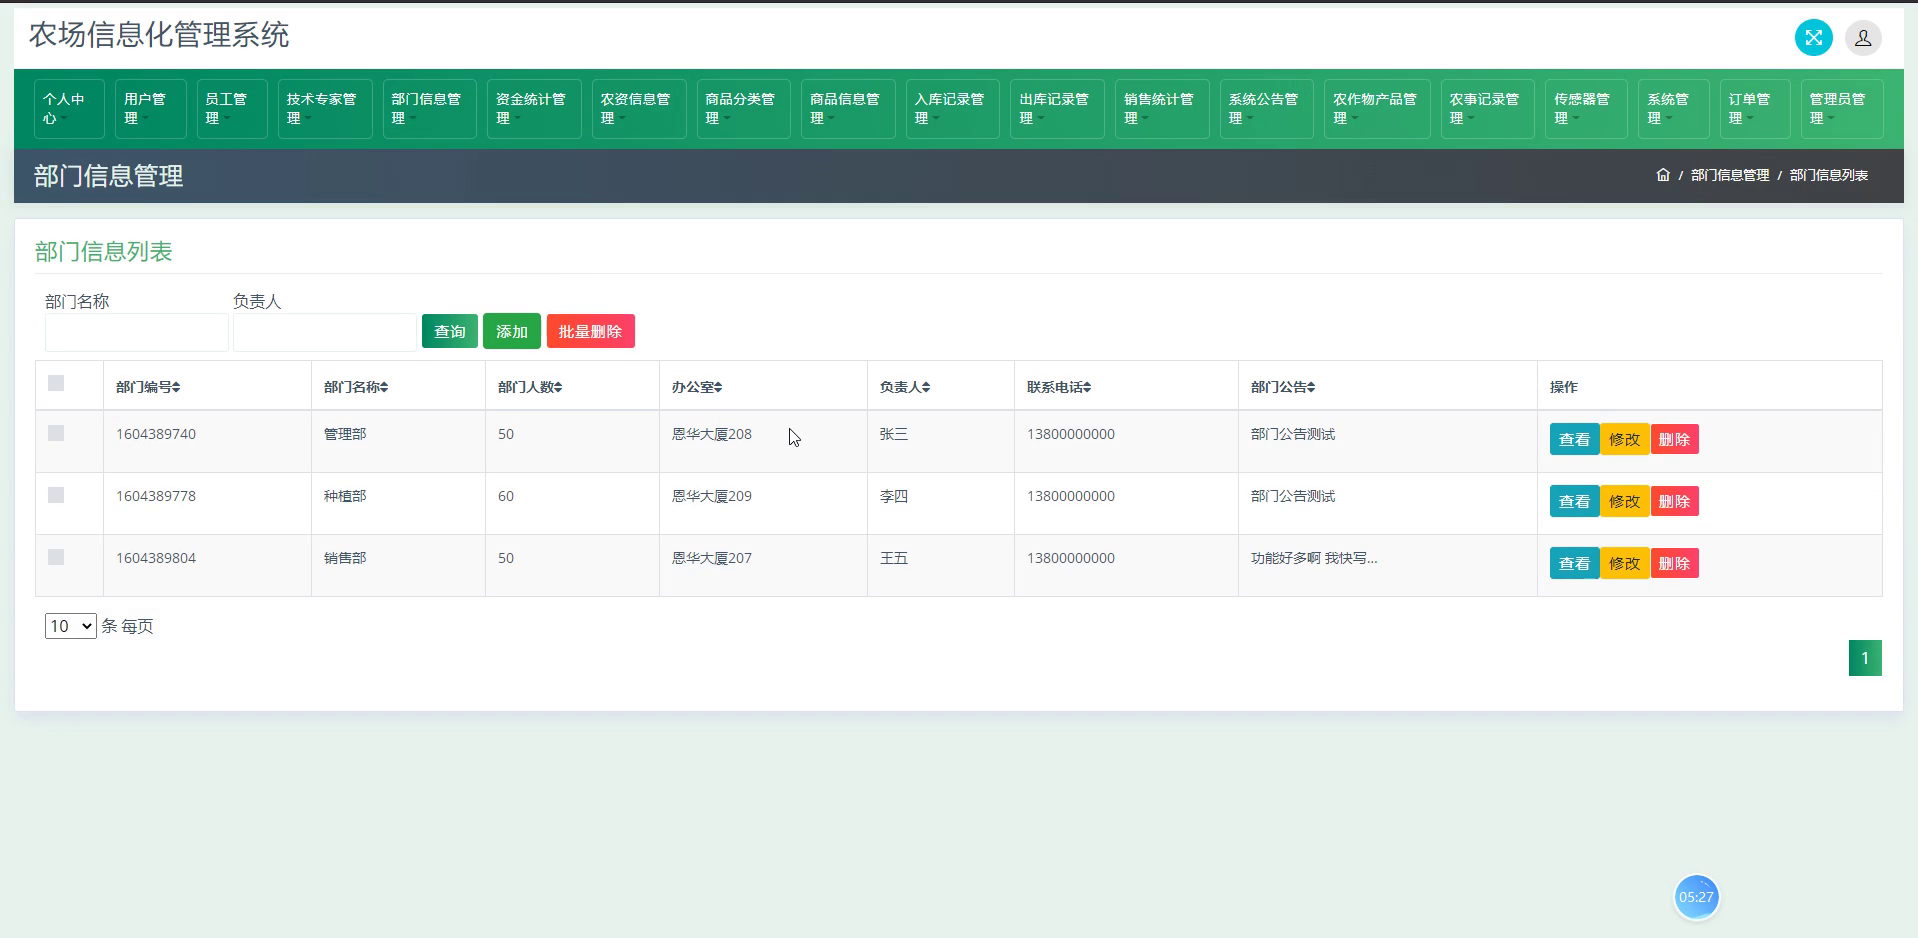Click the announcement text 功能好多啊 我快写...
Viewport: 1918px width, 938px height.
click(1314, 558)
